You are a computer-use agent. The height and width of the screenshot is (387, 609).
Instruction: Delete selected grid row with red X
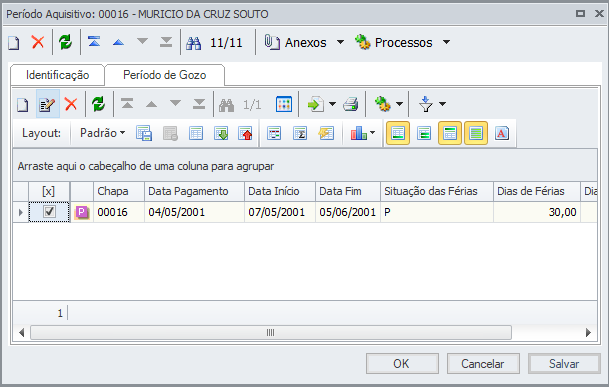click(71, 104)
